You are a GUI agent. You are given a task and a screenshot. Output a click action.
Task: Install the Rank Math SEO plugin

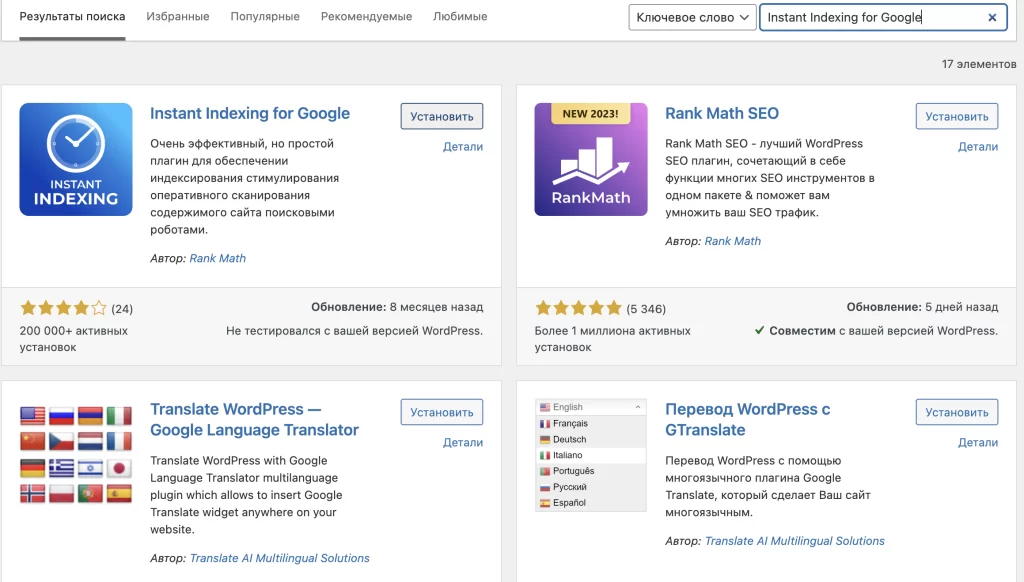tap(957, 116)
